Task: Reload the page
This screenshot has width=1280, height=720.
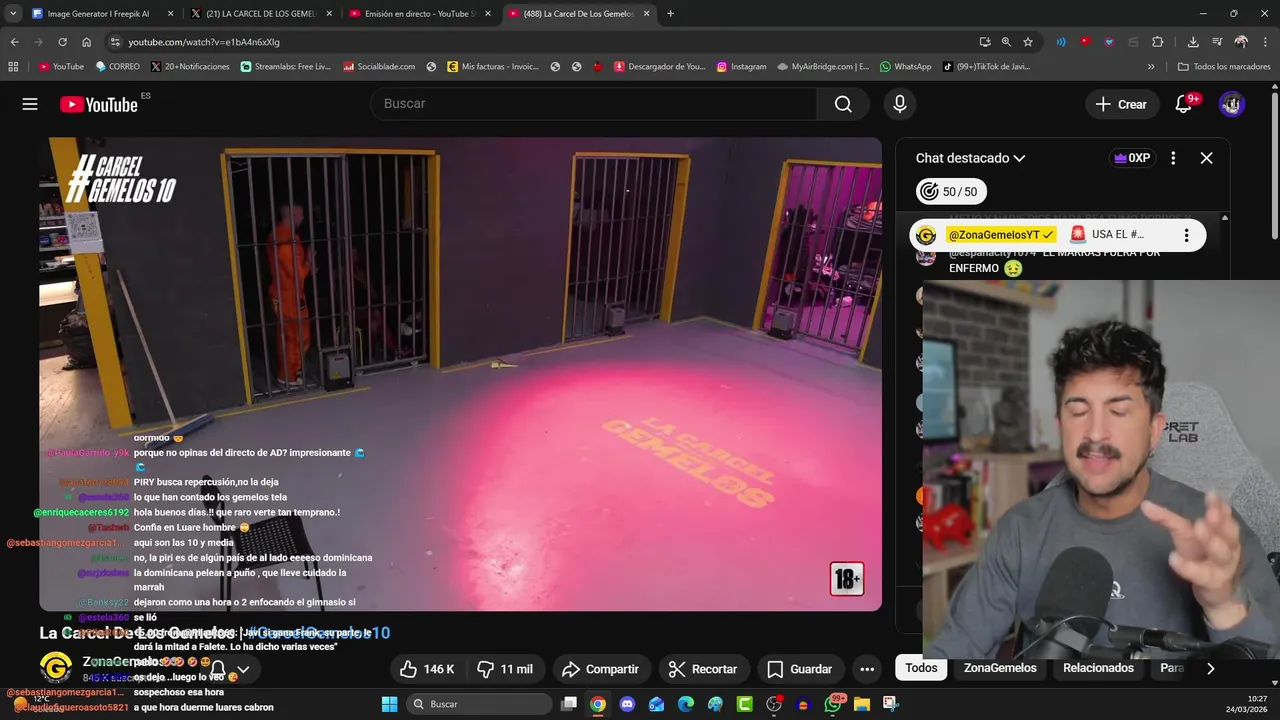Action: 62,42
